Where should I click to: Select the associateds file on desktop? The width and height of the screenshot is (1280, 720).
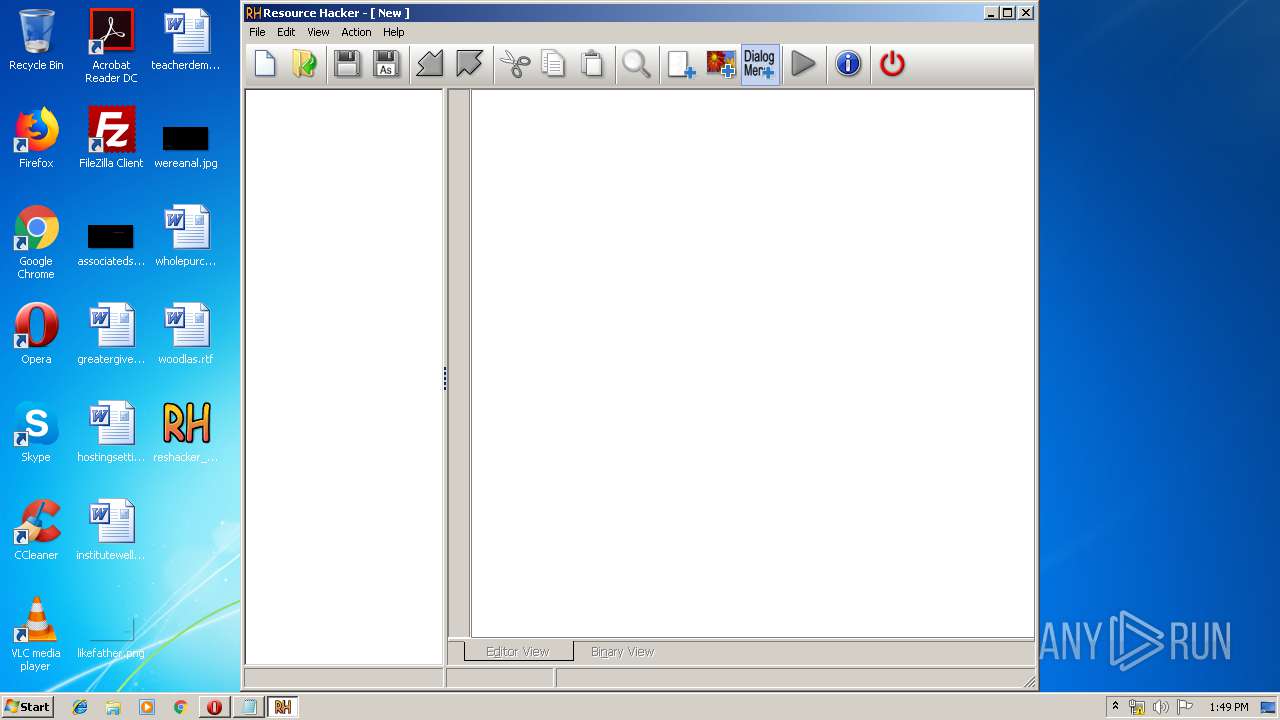click(111, 243)
